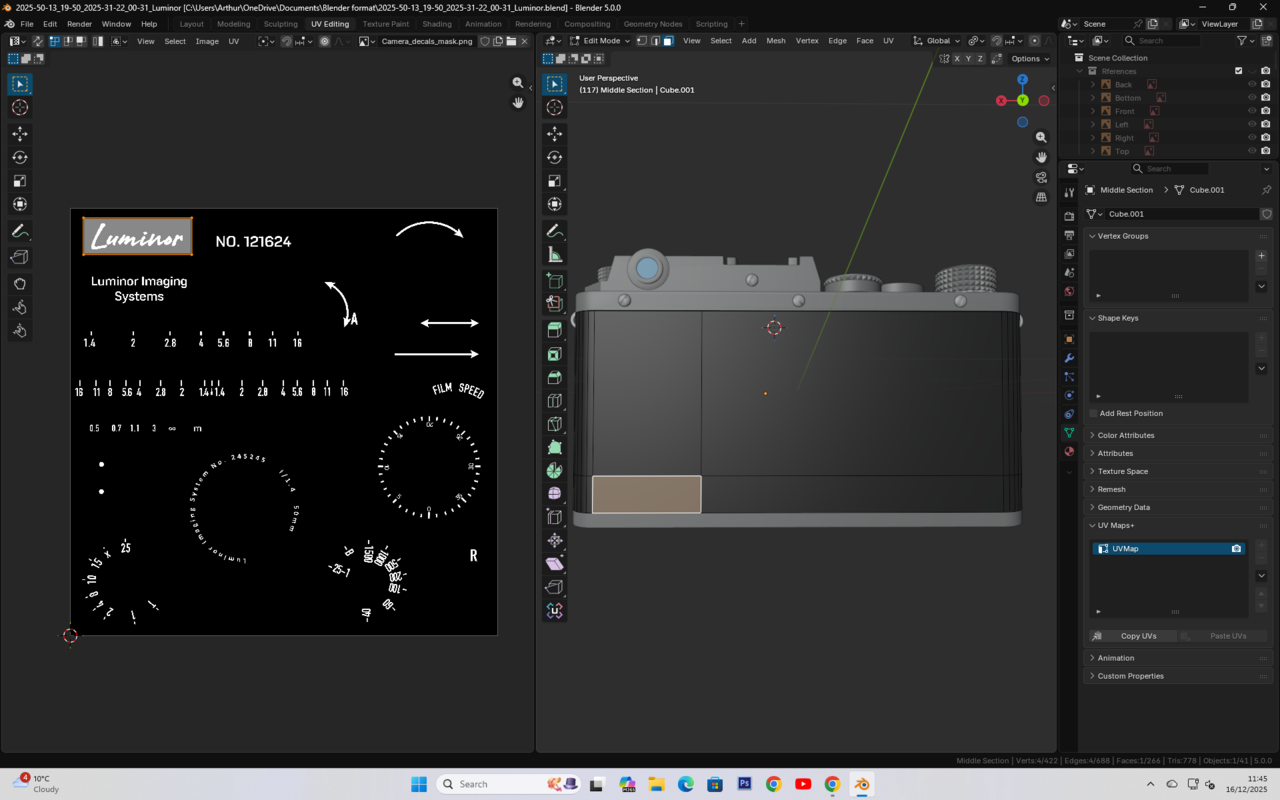
Task: Activate the Grab brush in the UV editor
Action: 20,284
